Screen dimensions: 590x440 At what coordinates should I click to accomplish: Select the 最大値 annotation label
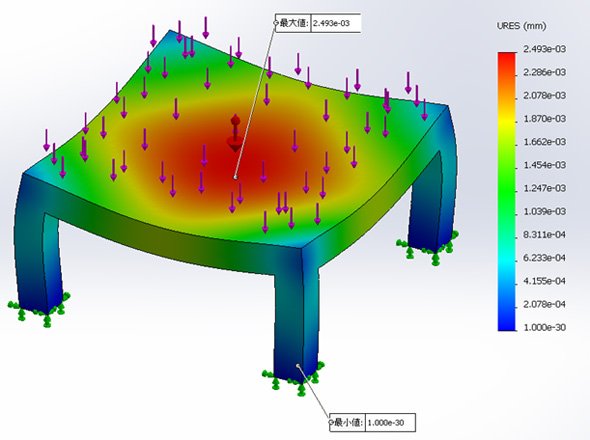point(294,23)
